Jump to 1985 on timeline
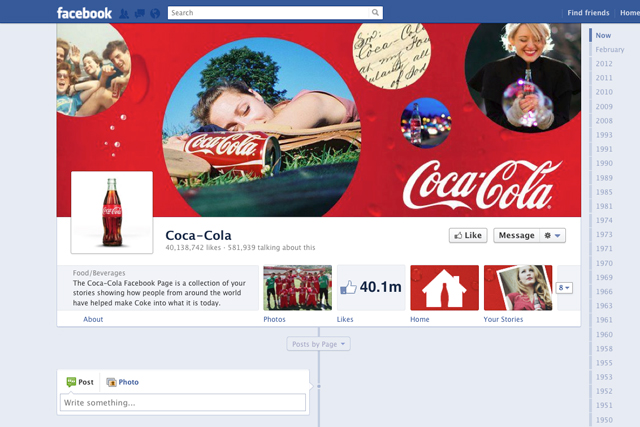Viewport: 640px width, 427px height. point(604,192)
